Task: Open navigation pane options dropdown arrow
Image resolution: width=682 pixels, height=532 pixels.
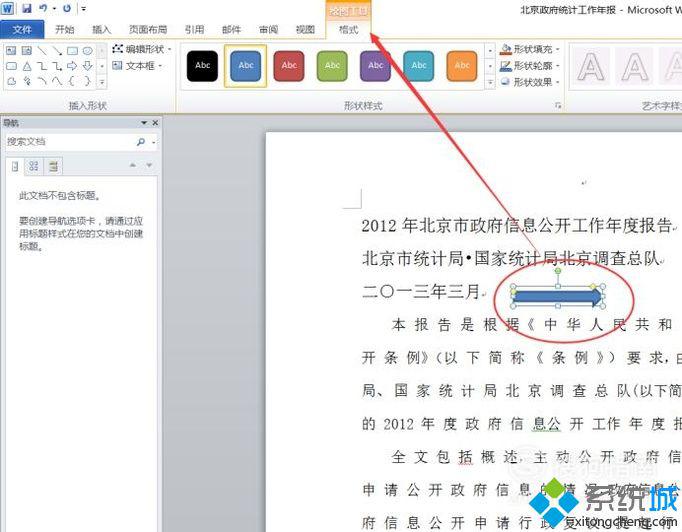Action: tap(144, 123)
